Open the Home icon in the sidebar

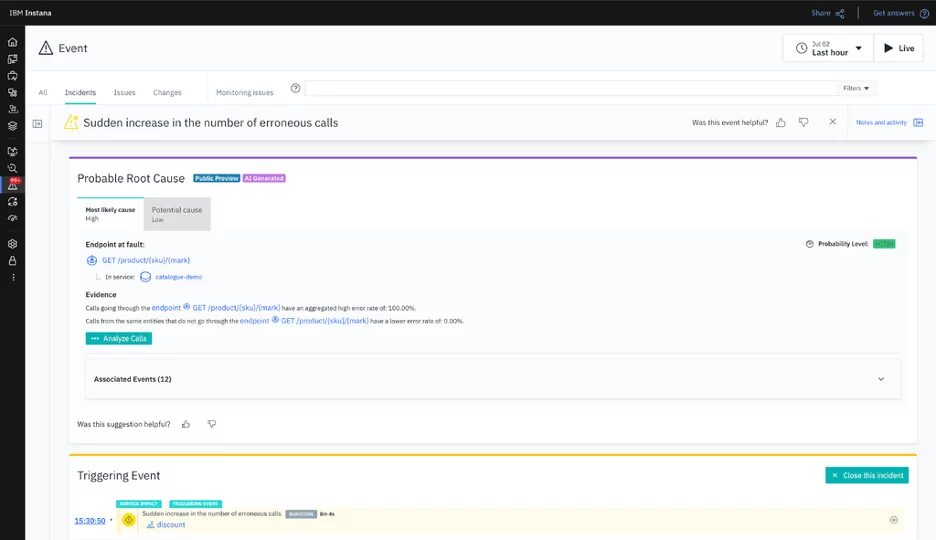12,43
